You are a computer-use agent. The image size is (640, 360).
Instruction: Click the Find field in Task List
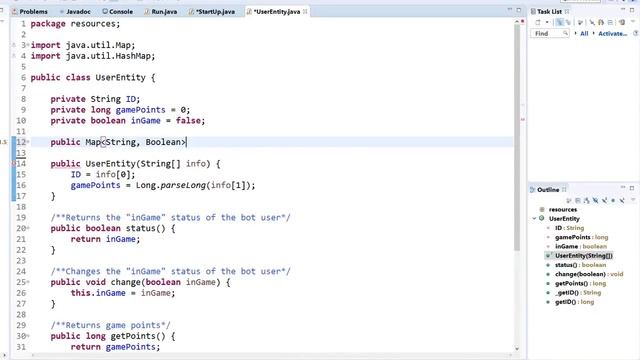click(549, 33)
